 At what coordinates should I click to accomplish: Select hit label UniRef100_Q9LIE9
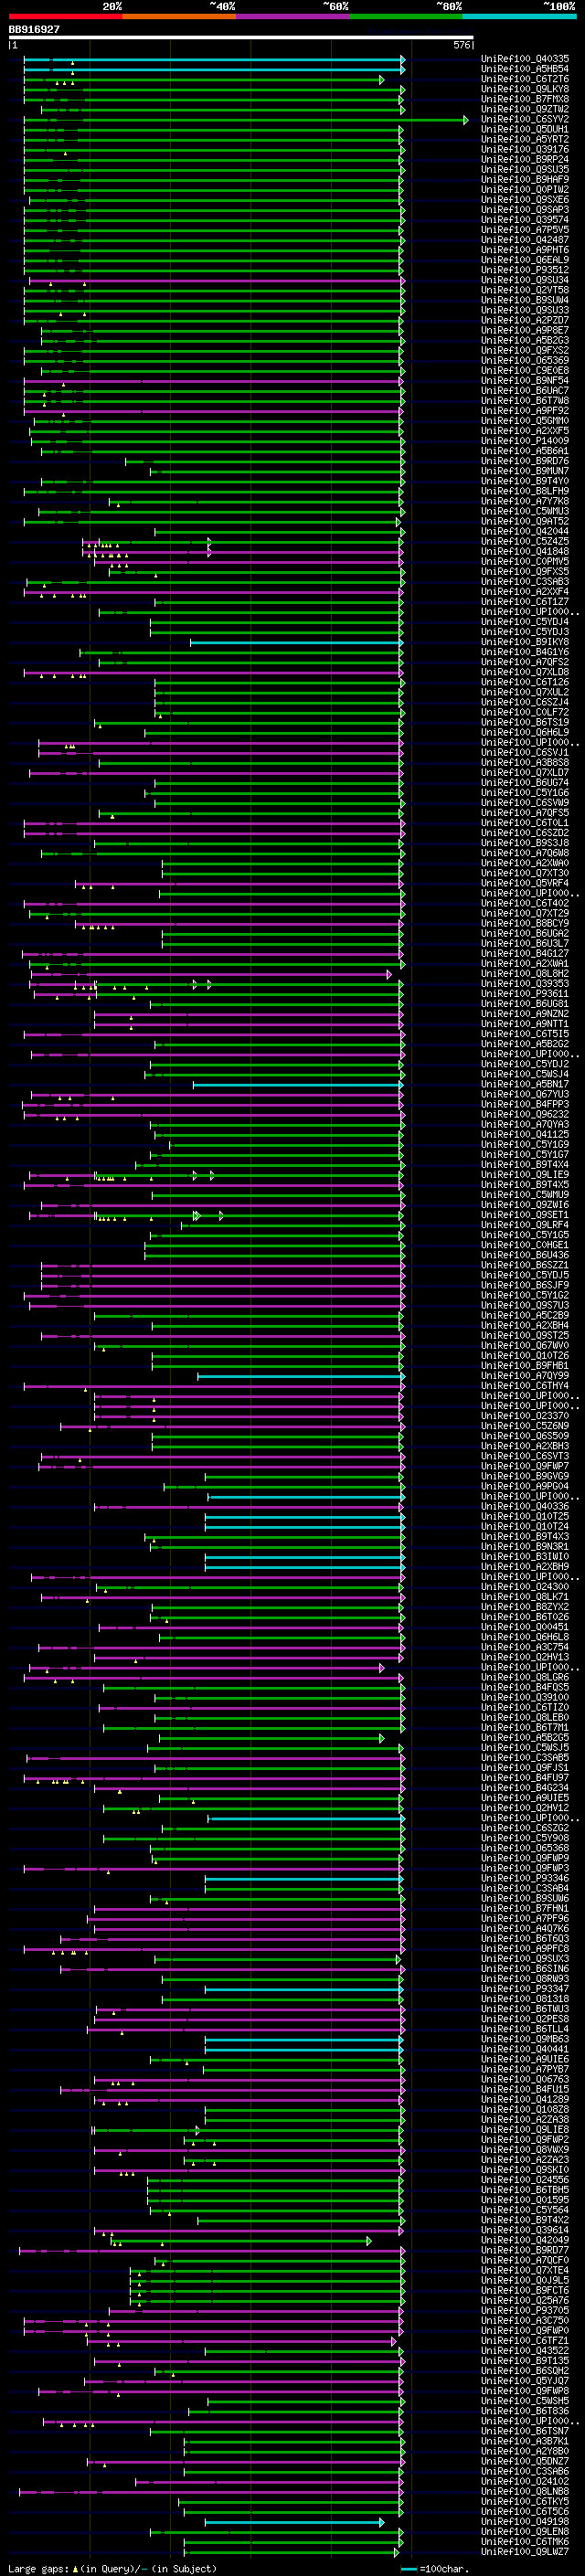(525, 1175)
